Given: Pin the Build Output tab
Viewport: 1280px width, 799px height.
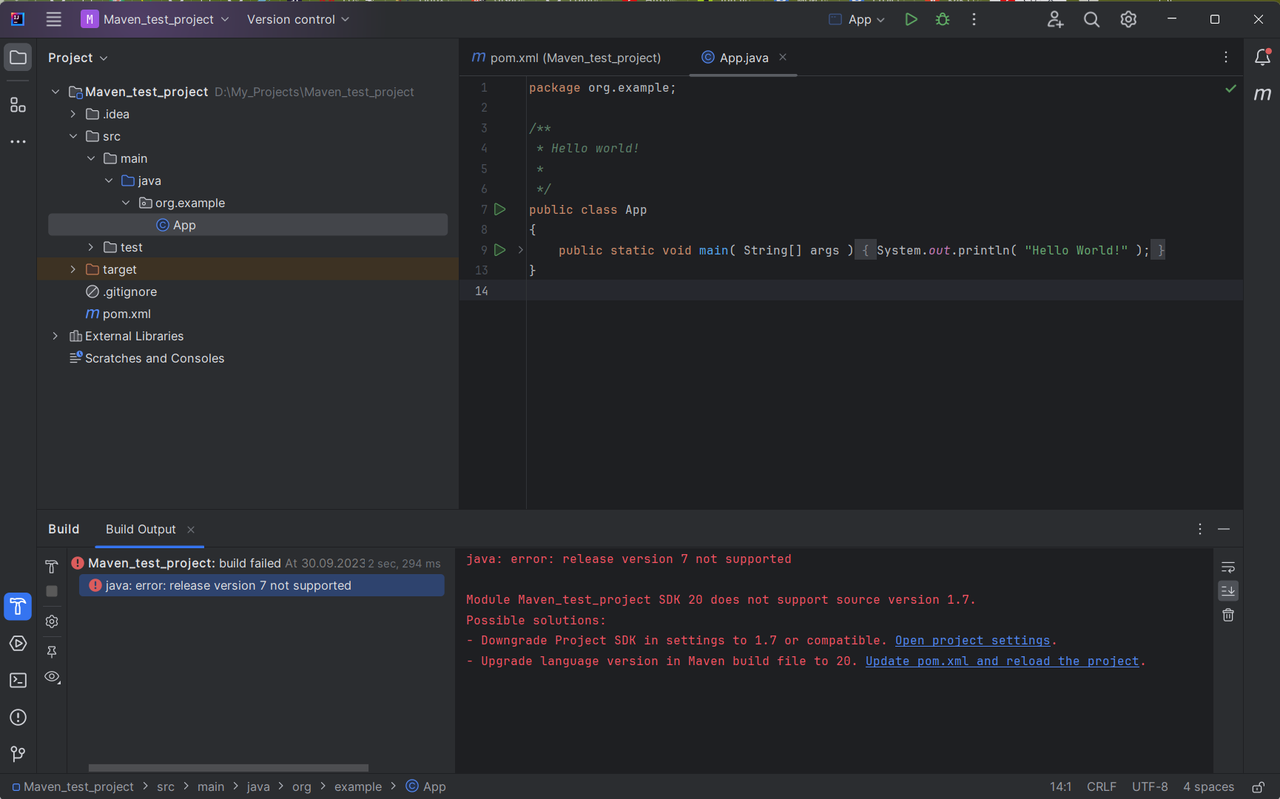Looking at the screenshot, I should 51,651.
